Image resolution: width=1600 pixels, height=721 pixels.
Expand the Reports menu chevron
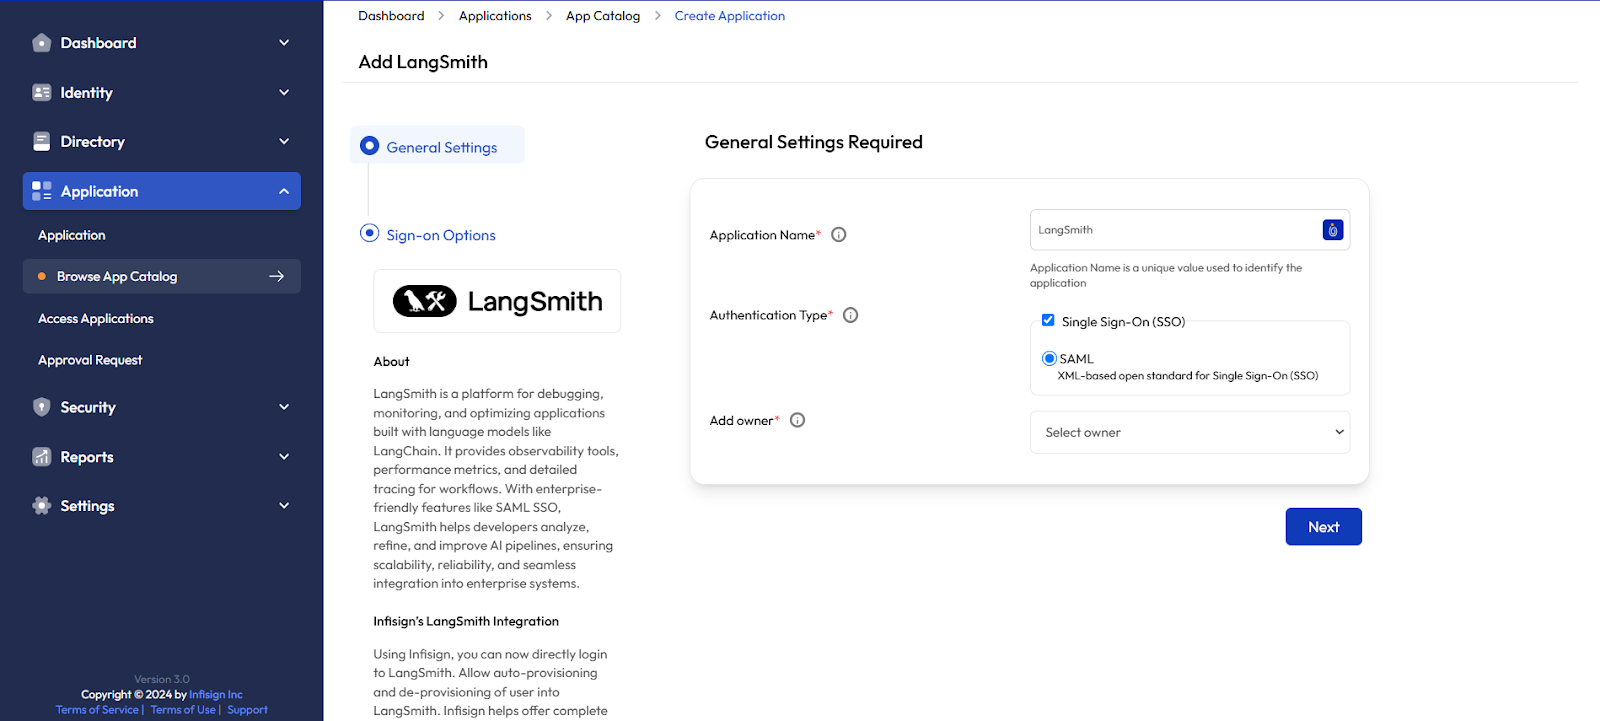click(284, 457)
